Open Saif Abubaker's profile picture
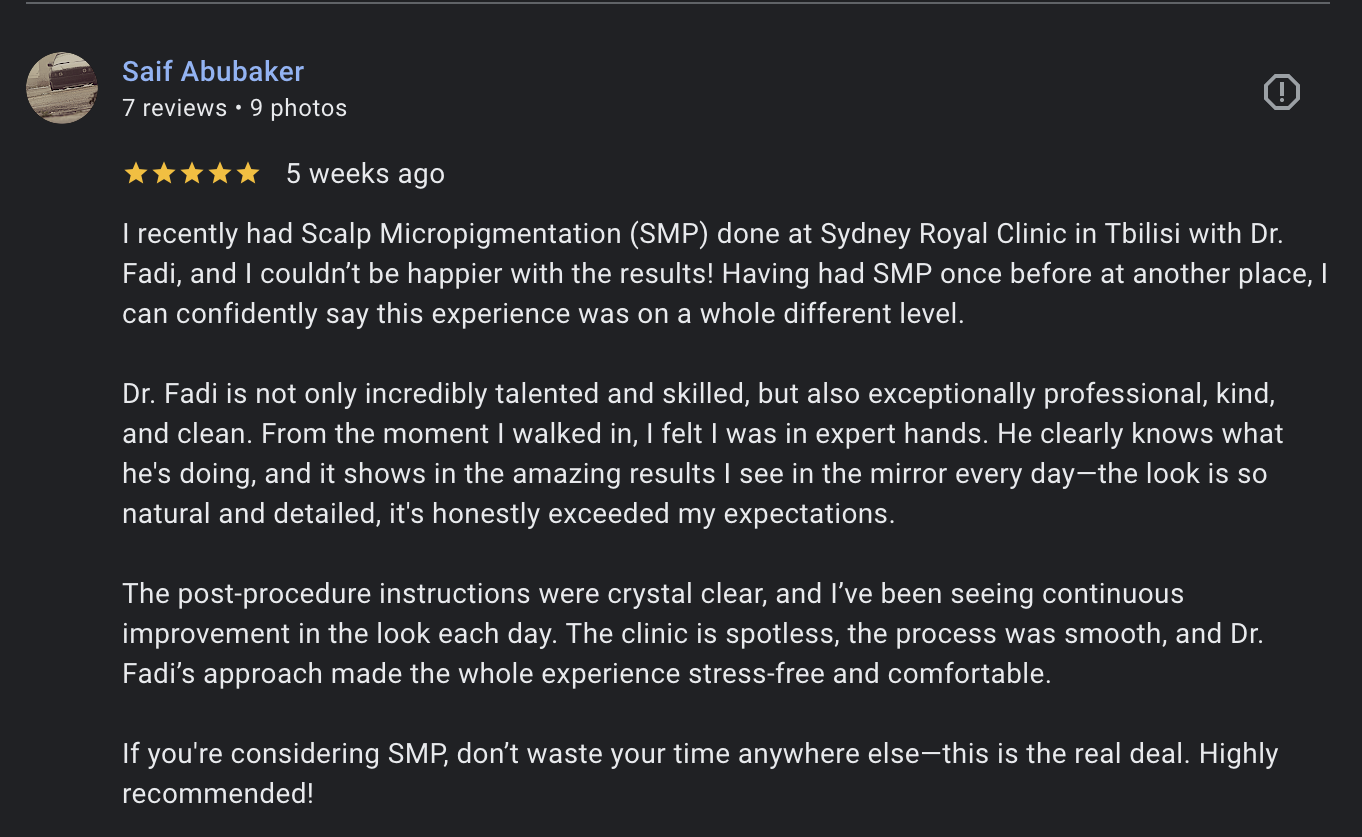The height and width of the screenshot is (837, 1362). (x=62, y=88)
